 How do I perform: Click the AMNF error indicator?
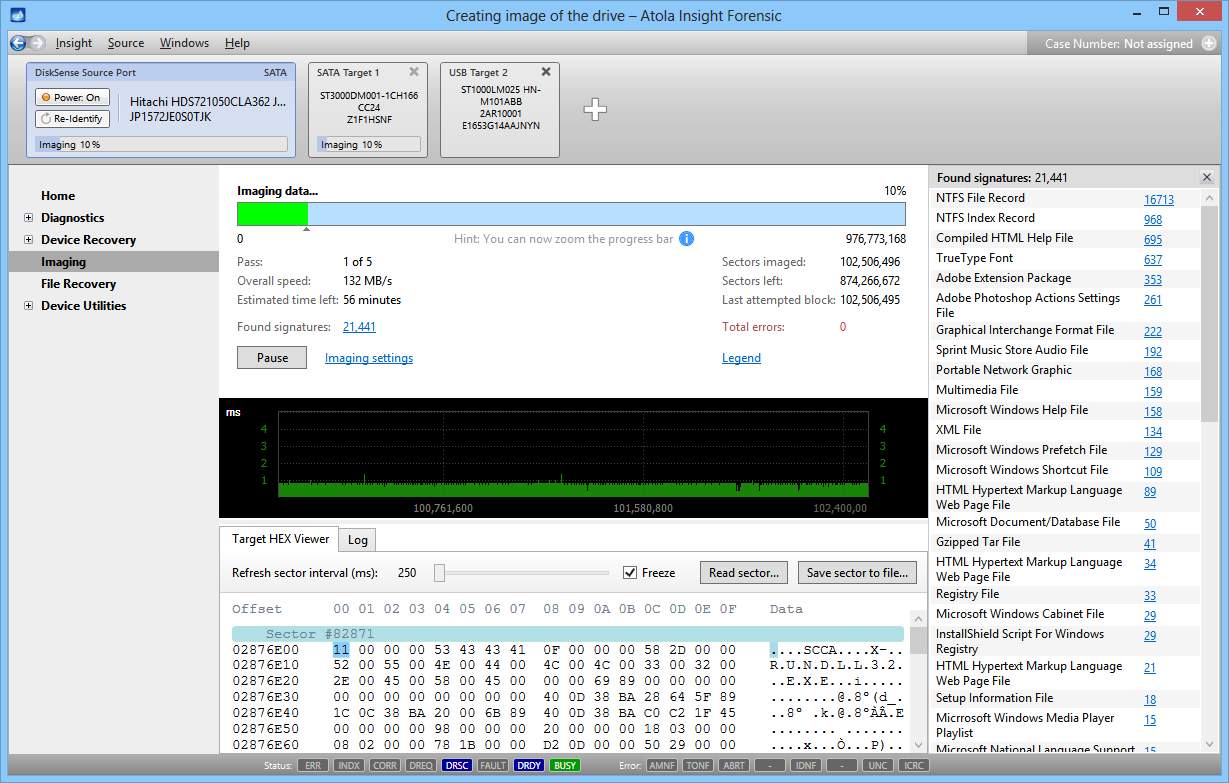(x=661, y=765)
